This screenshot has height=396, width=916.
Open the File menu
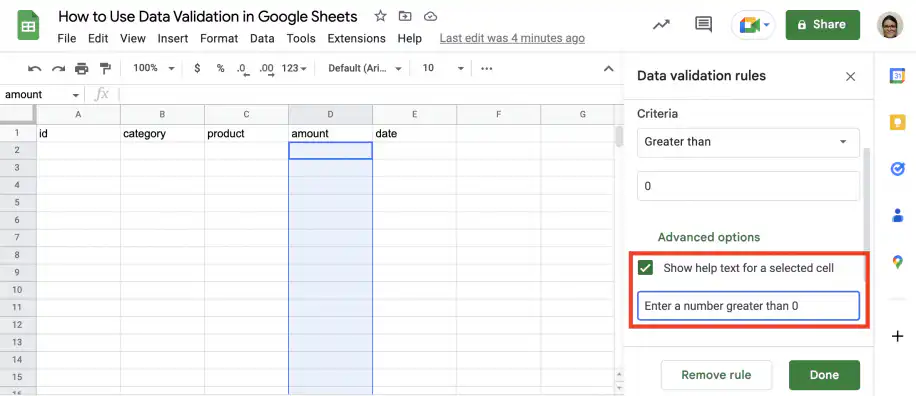click(67, 39)
